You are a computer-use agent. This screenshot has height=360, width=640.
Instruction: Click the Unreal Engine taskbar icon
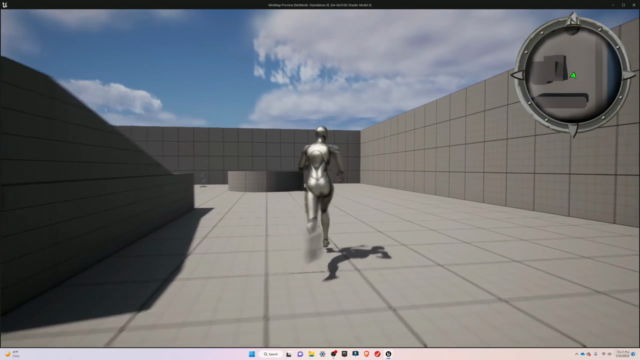pyautogui.click(x=388, y=354)
